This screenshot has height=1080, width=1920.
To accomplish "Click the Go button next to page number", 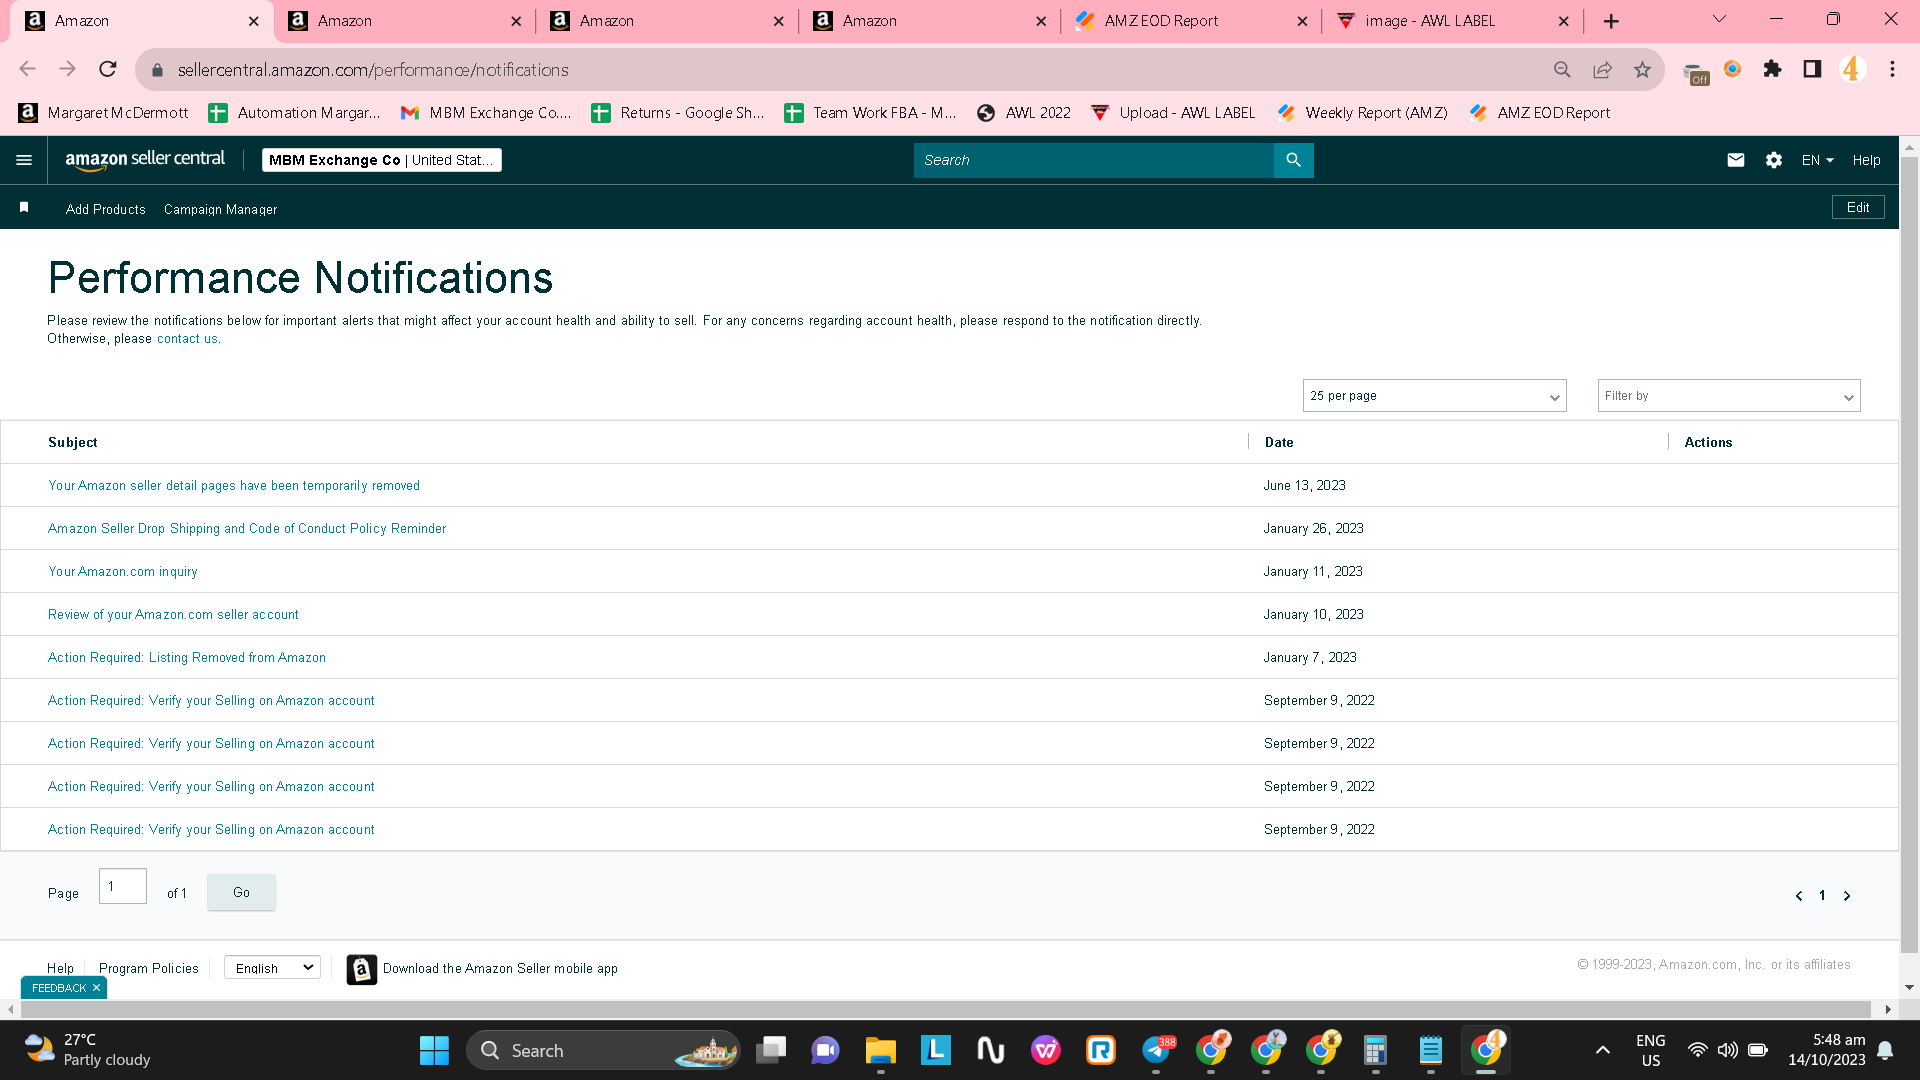I will [241, 892].
